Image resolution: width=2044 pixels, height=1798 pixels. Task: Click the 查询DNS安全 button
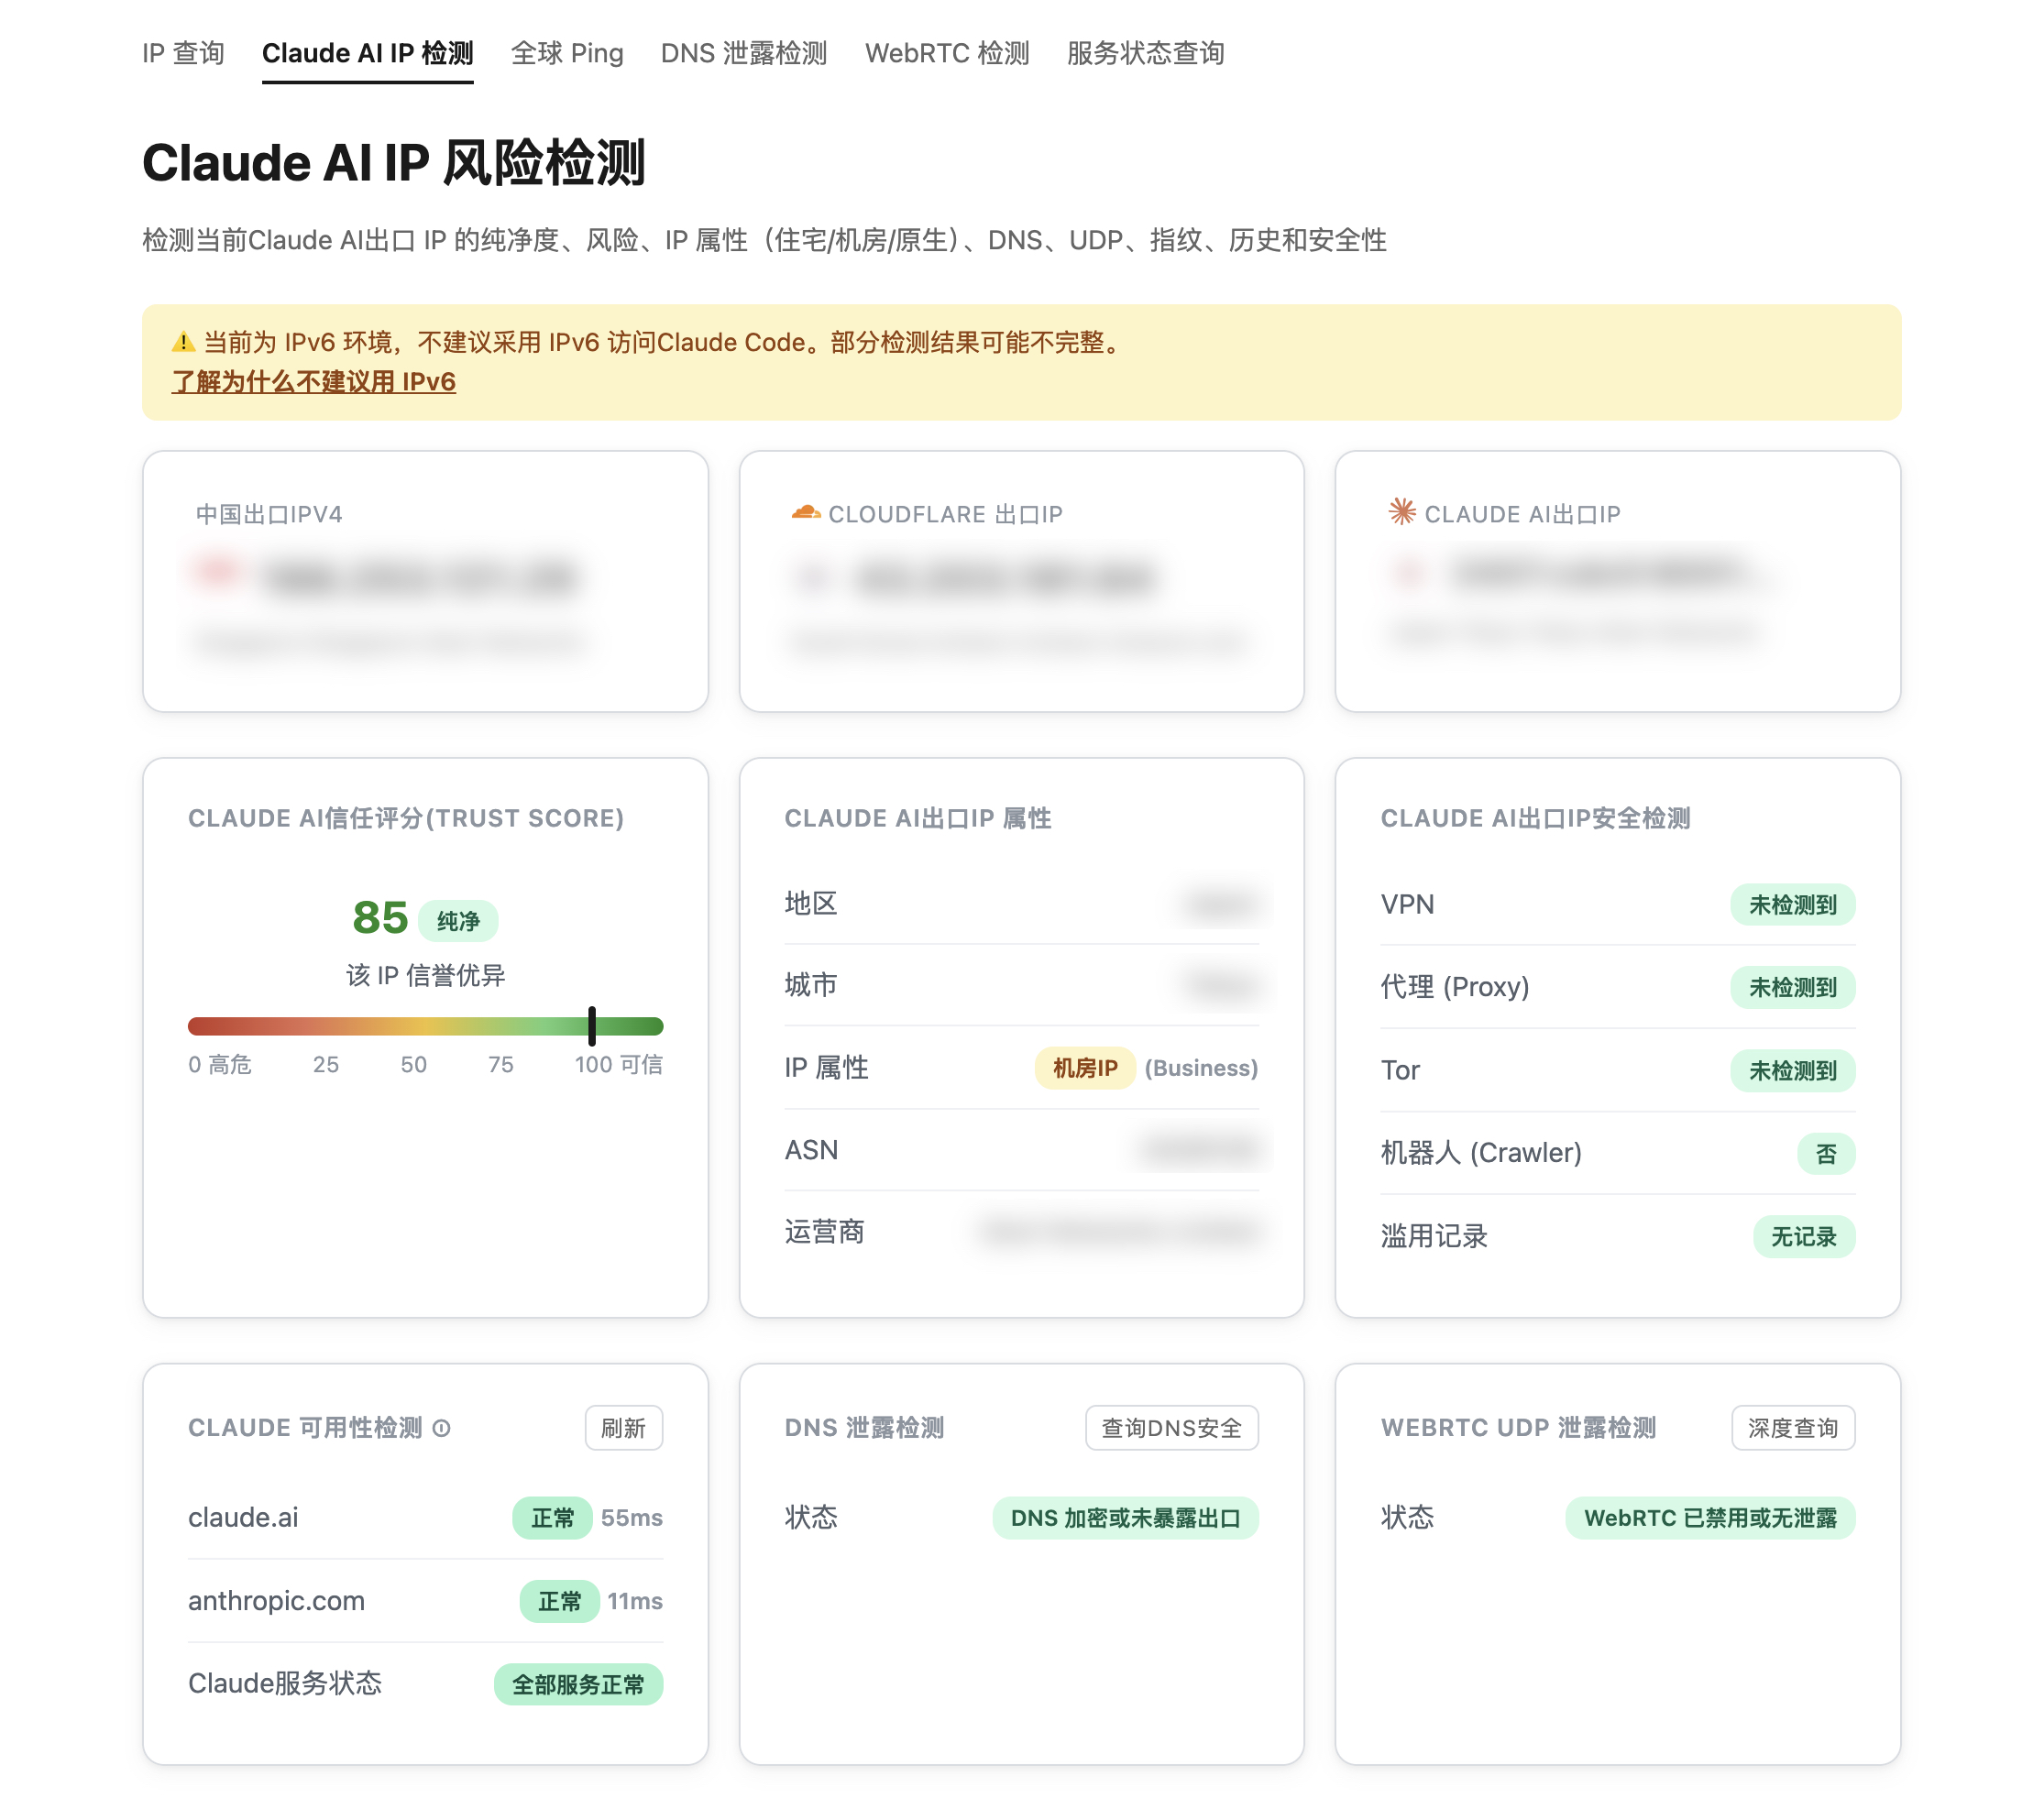point(1171,1428)
